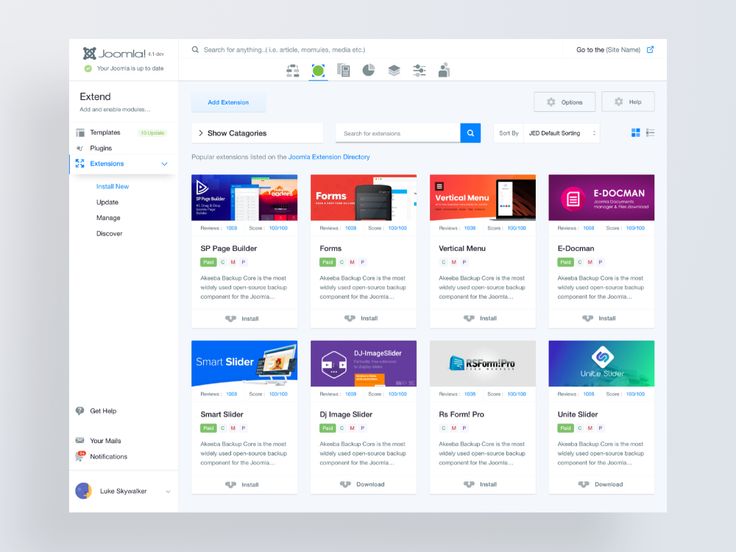Click the Your Mails envelope icon
The image size is (736, 552).
point(80,440)
